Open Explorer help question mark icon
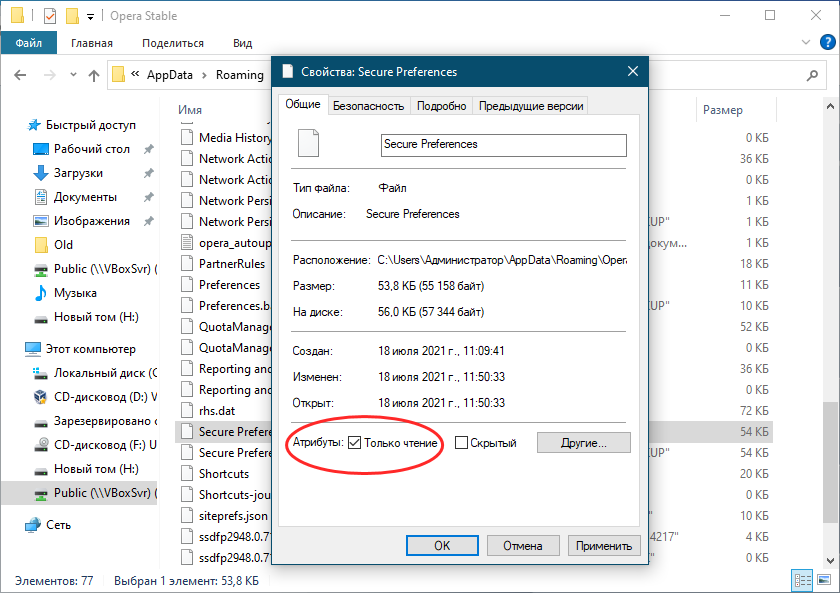840x593 pixels. (x=826, y=43)
